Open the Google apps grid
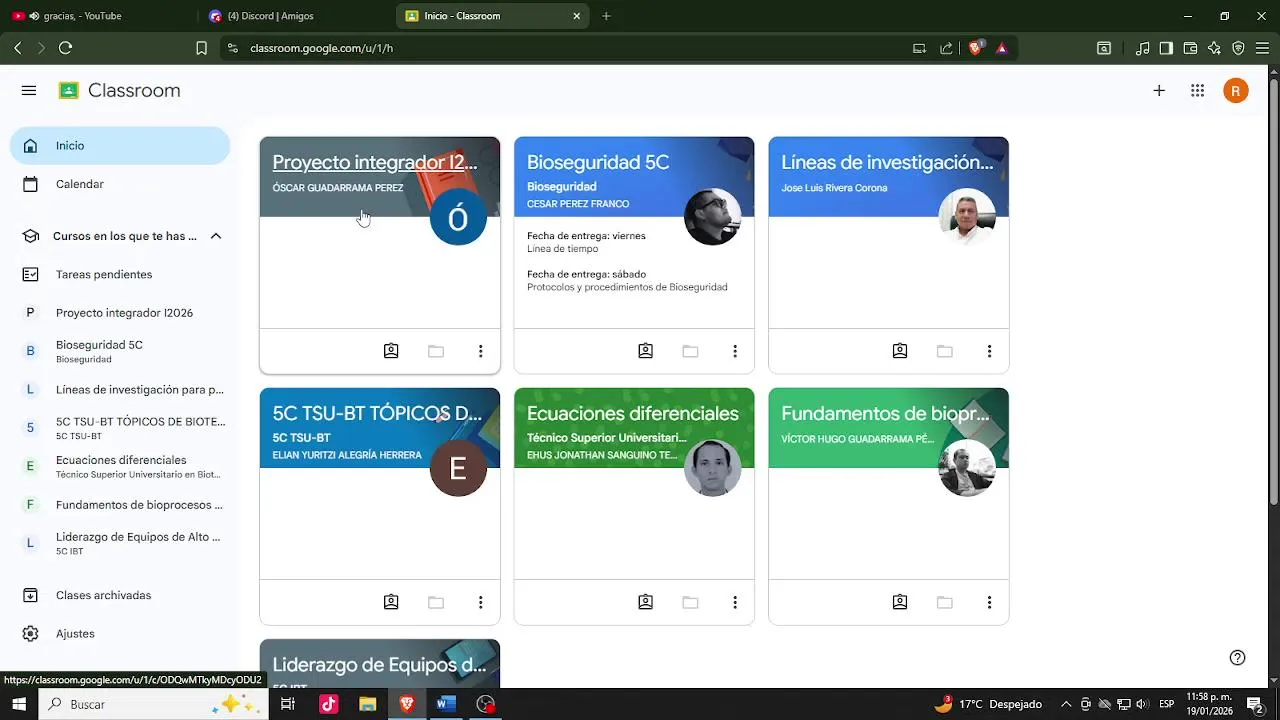 point(1197,91)
